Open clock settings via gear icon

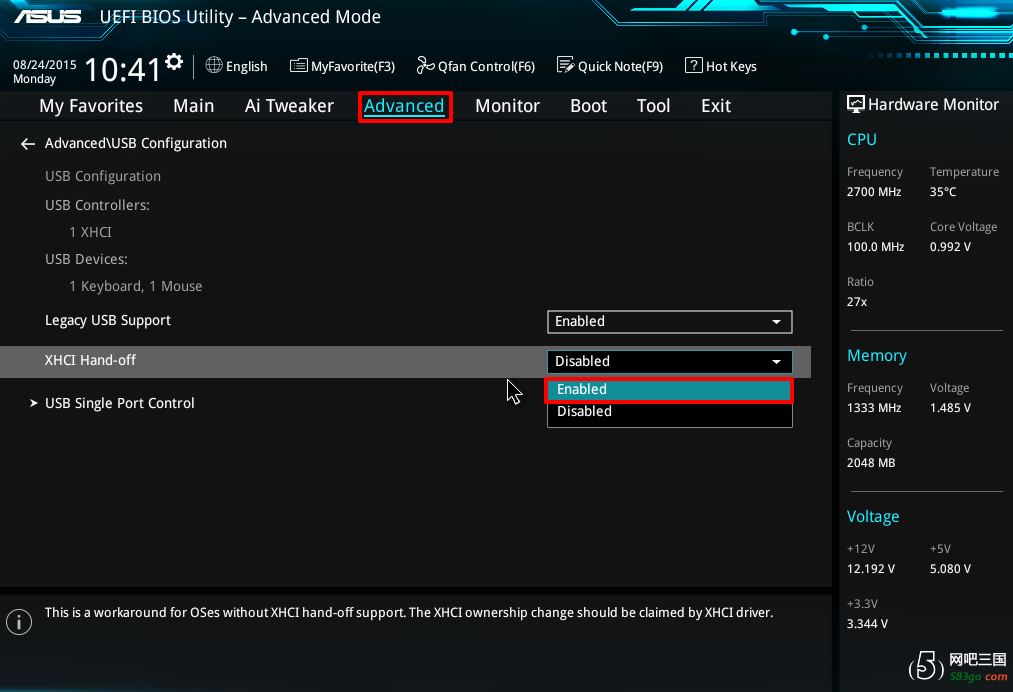coord(174,62)
